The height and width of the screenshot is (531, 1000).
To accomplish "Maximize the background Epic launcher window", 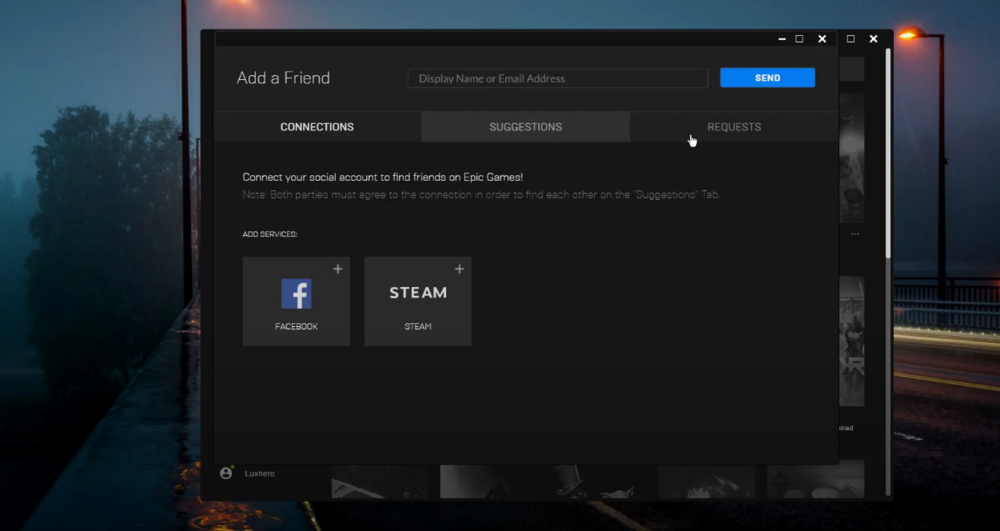I will point(851,39).
